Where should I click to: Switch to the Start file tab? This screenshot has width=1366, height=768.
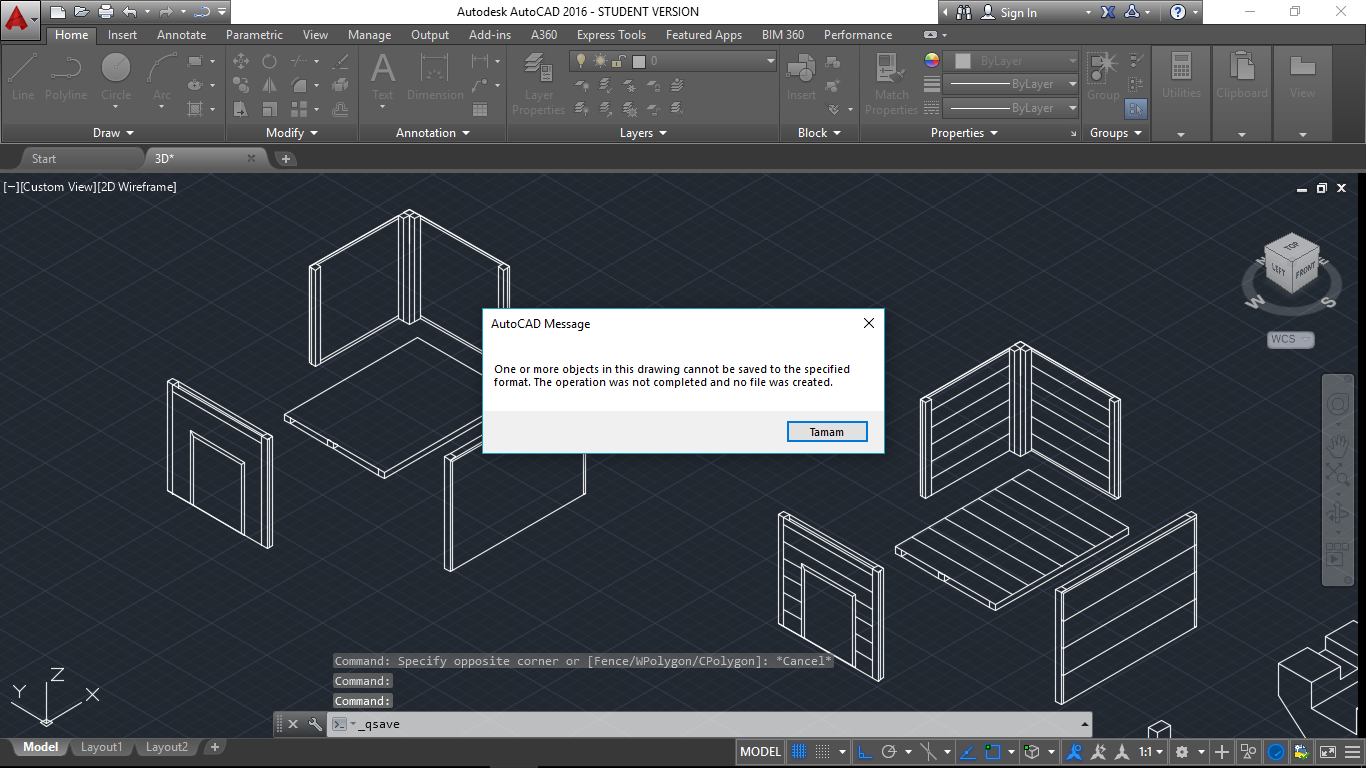click(44, 158)
